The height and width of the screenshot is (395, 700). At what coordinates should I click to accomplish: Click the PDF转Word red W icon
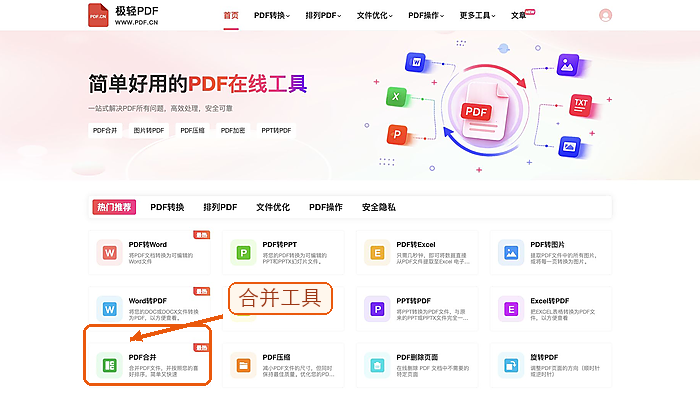point(109,253)
